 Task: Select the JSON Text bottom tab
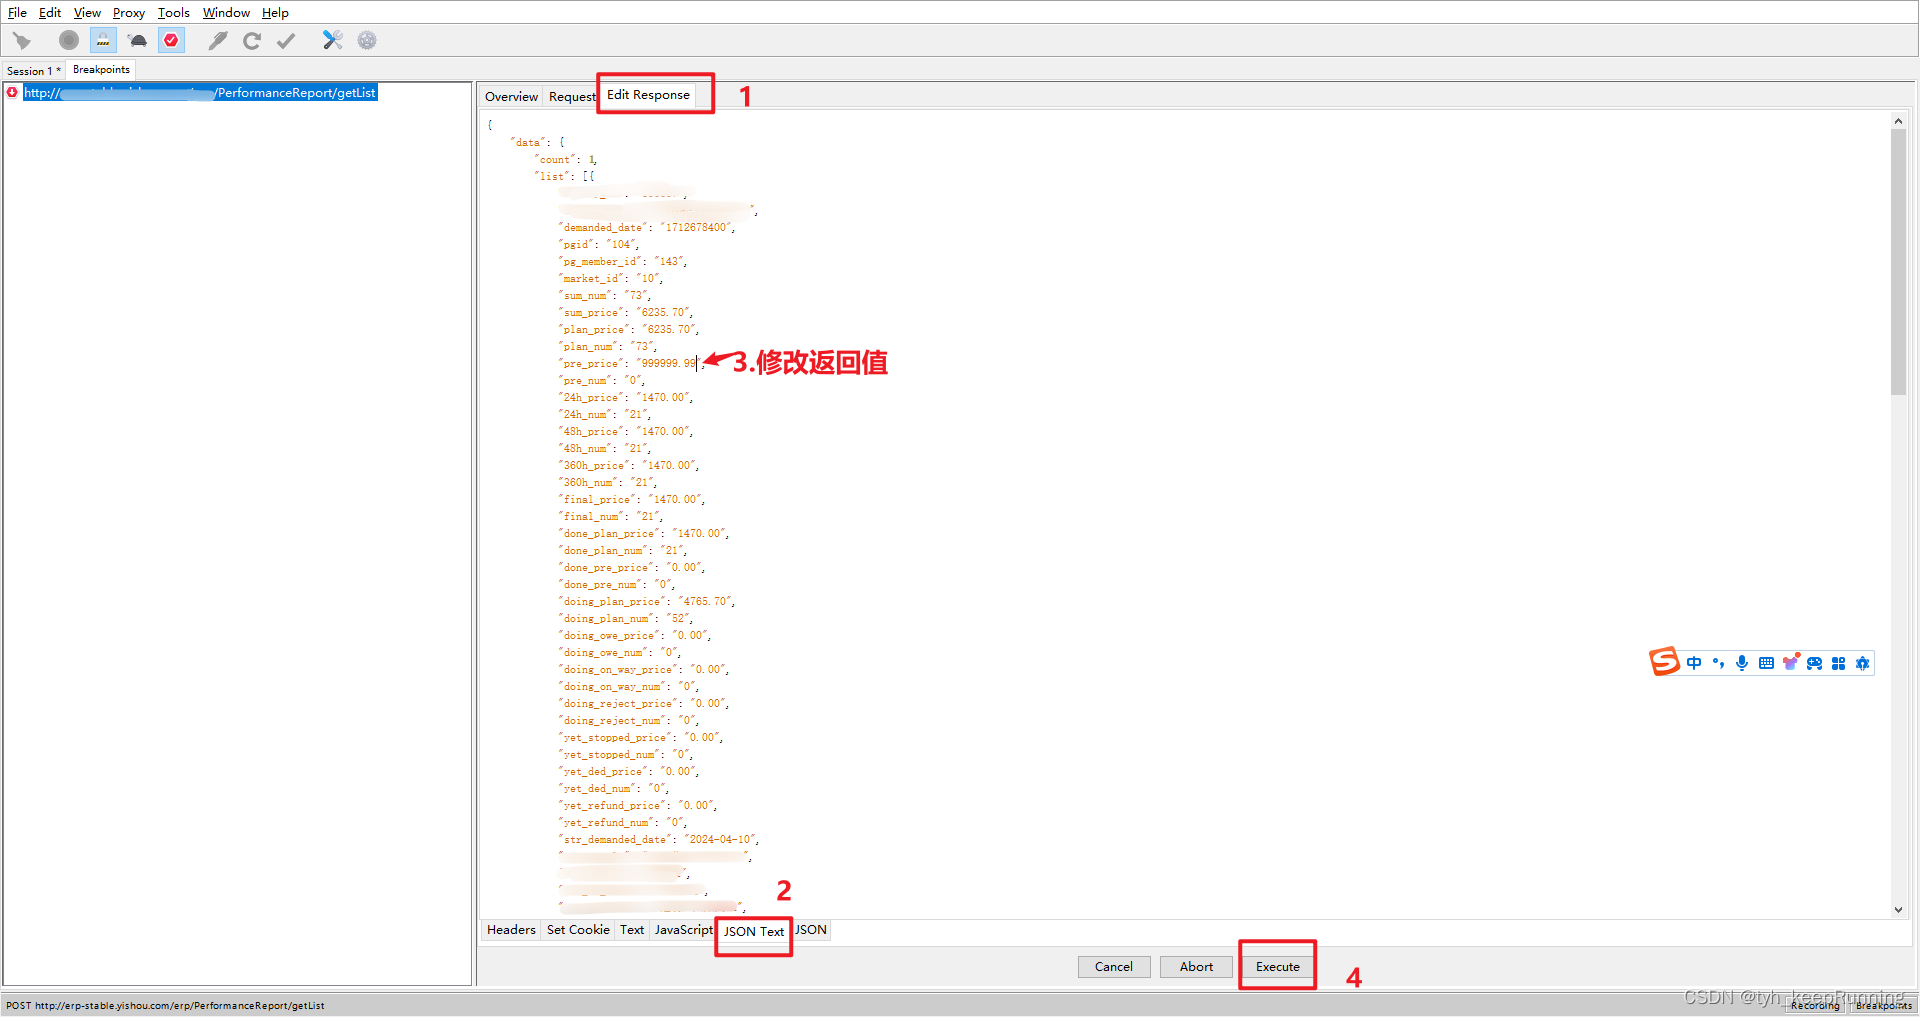(x=754, y=931)
